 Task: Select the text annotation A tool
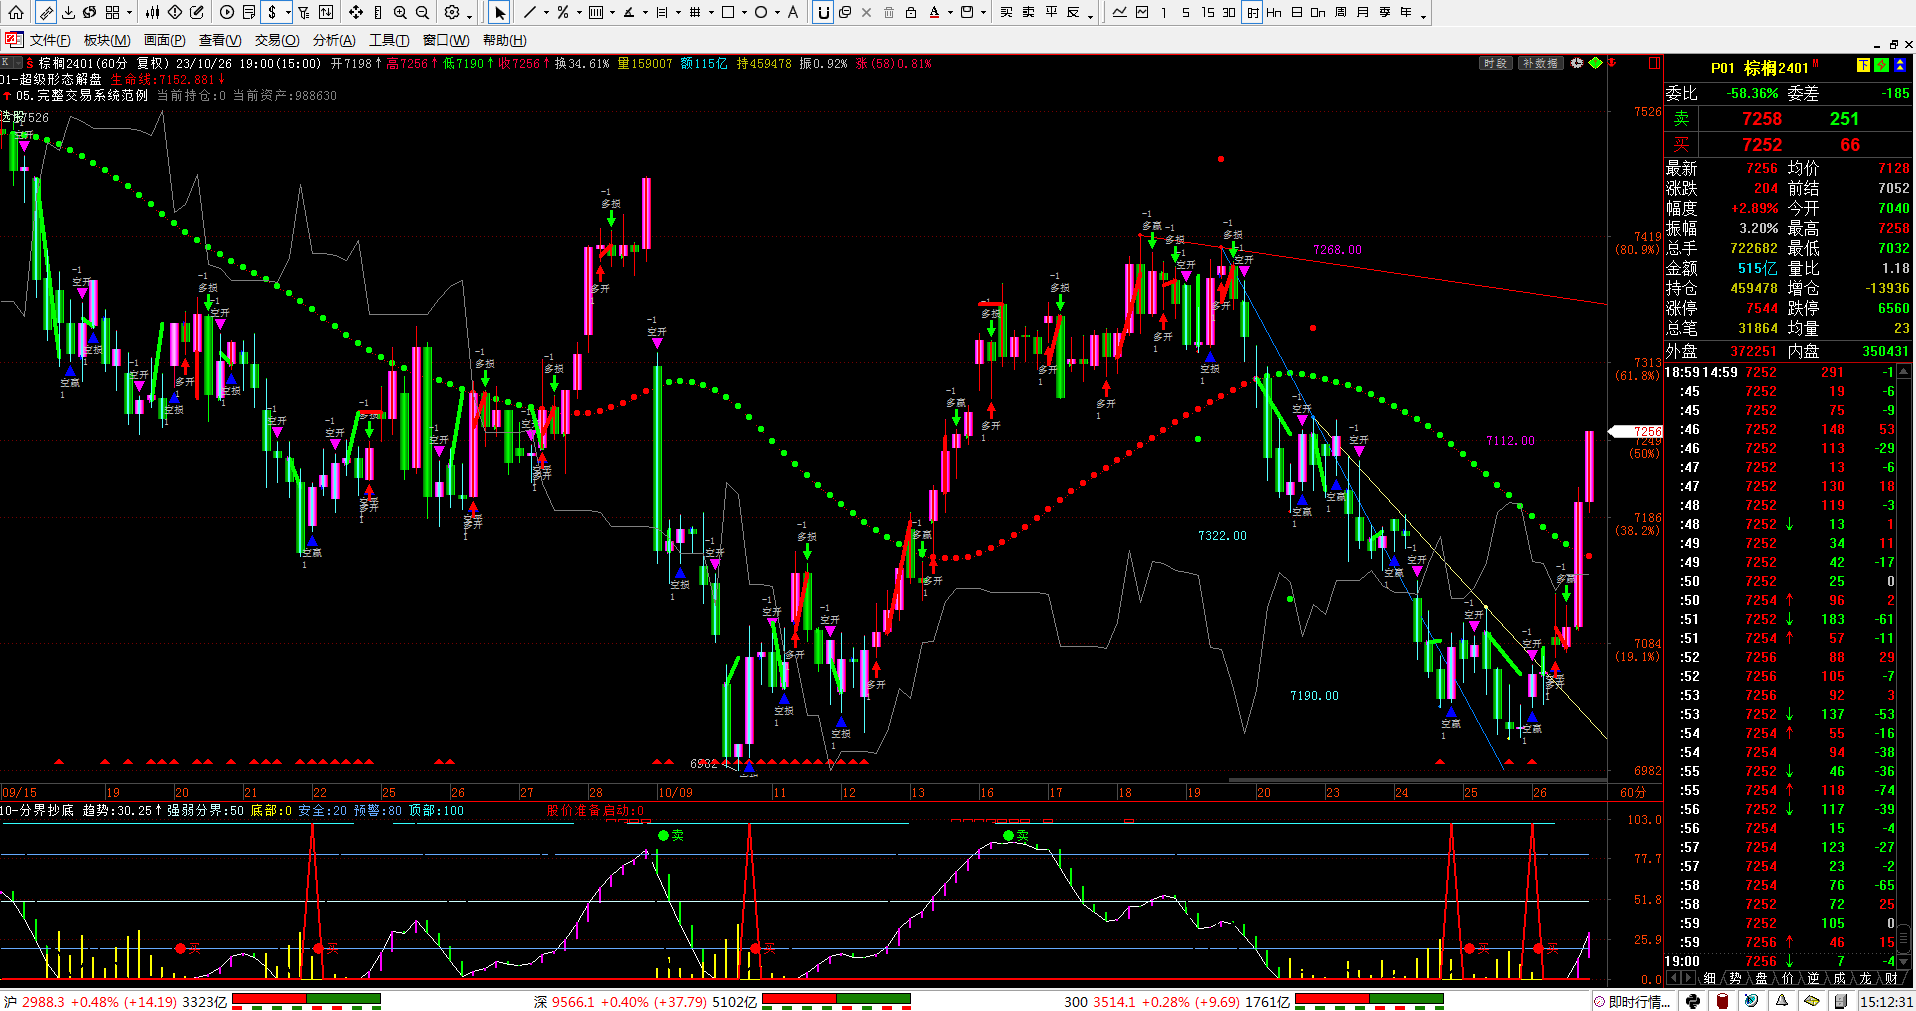tap(793, 12)
